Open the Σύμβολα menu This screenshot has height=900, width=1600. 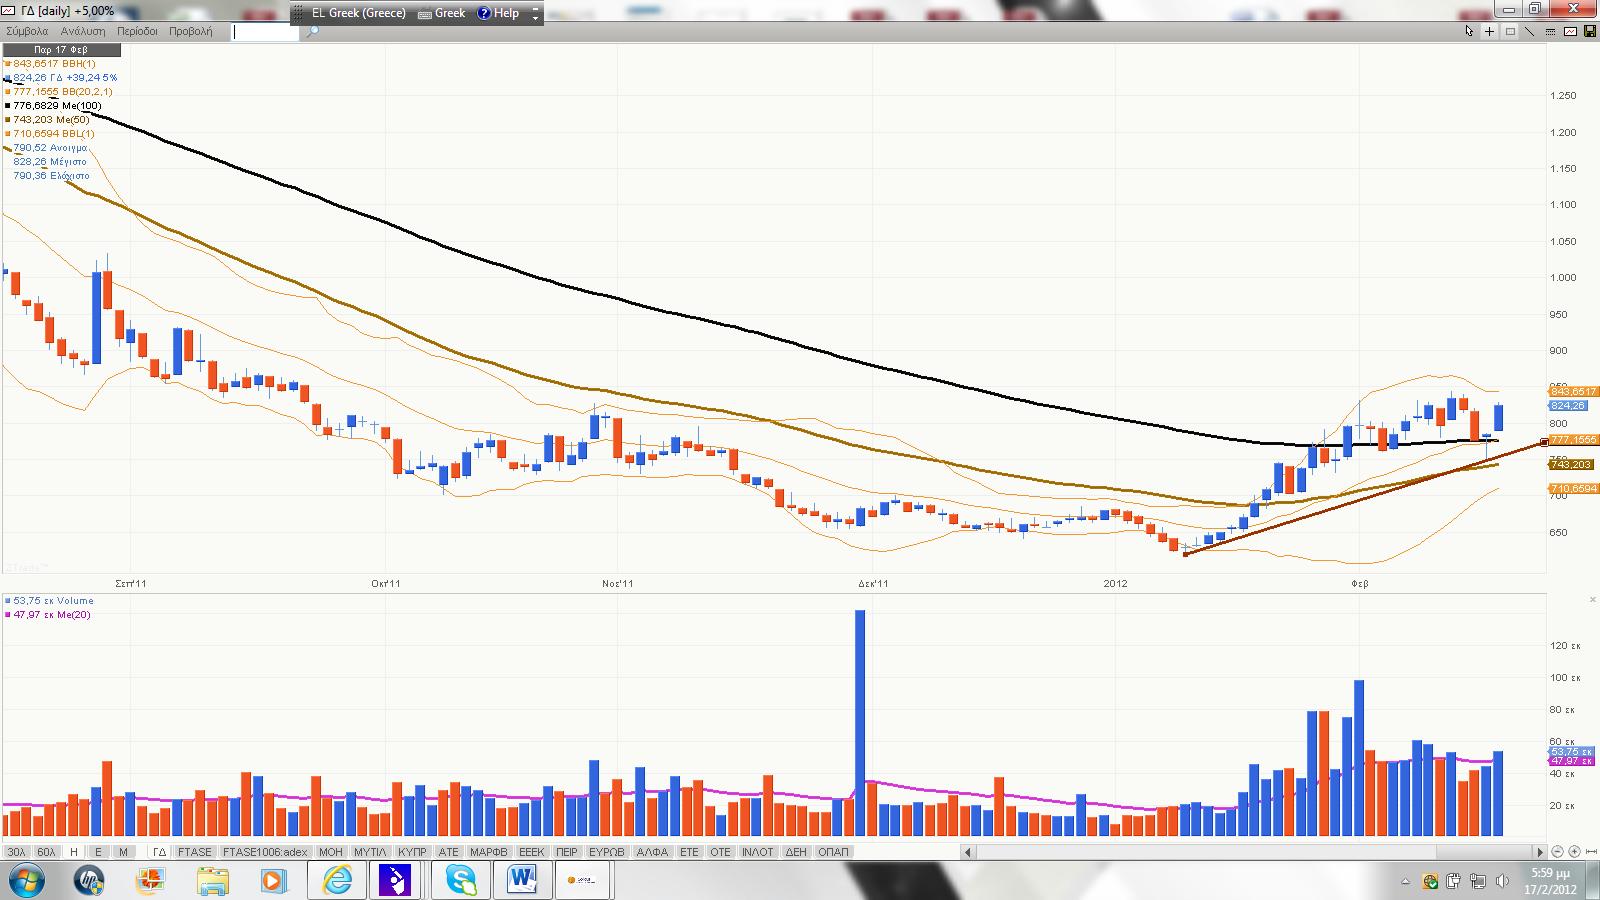pyautogui.click(x=27, y=31)
